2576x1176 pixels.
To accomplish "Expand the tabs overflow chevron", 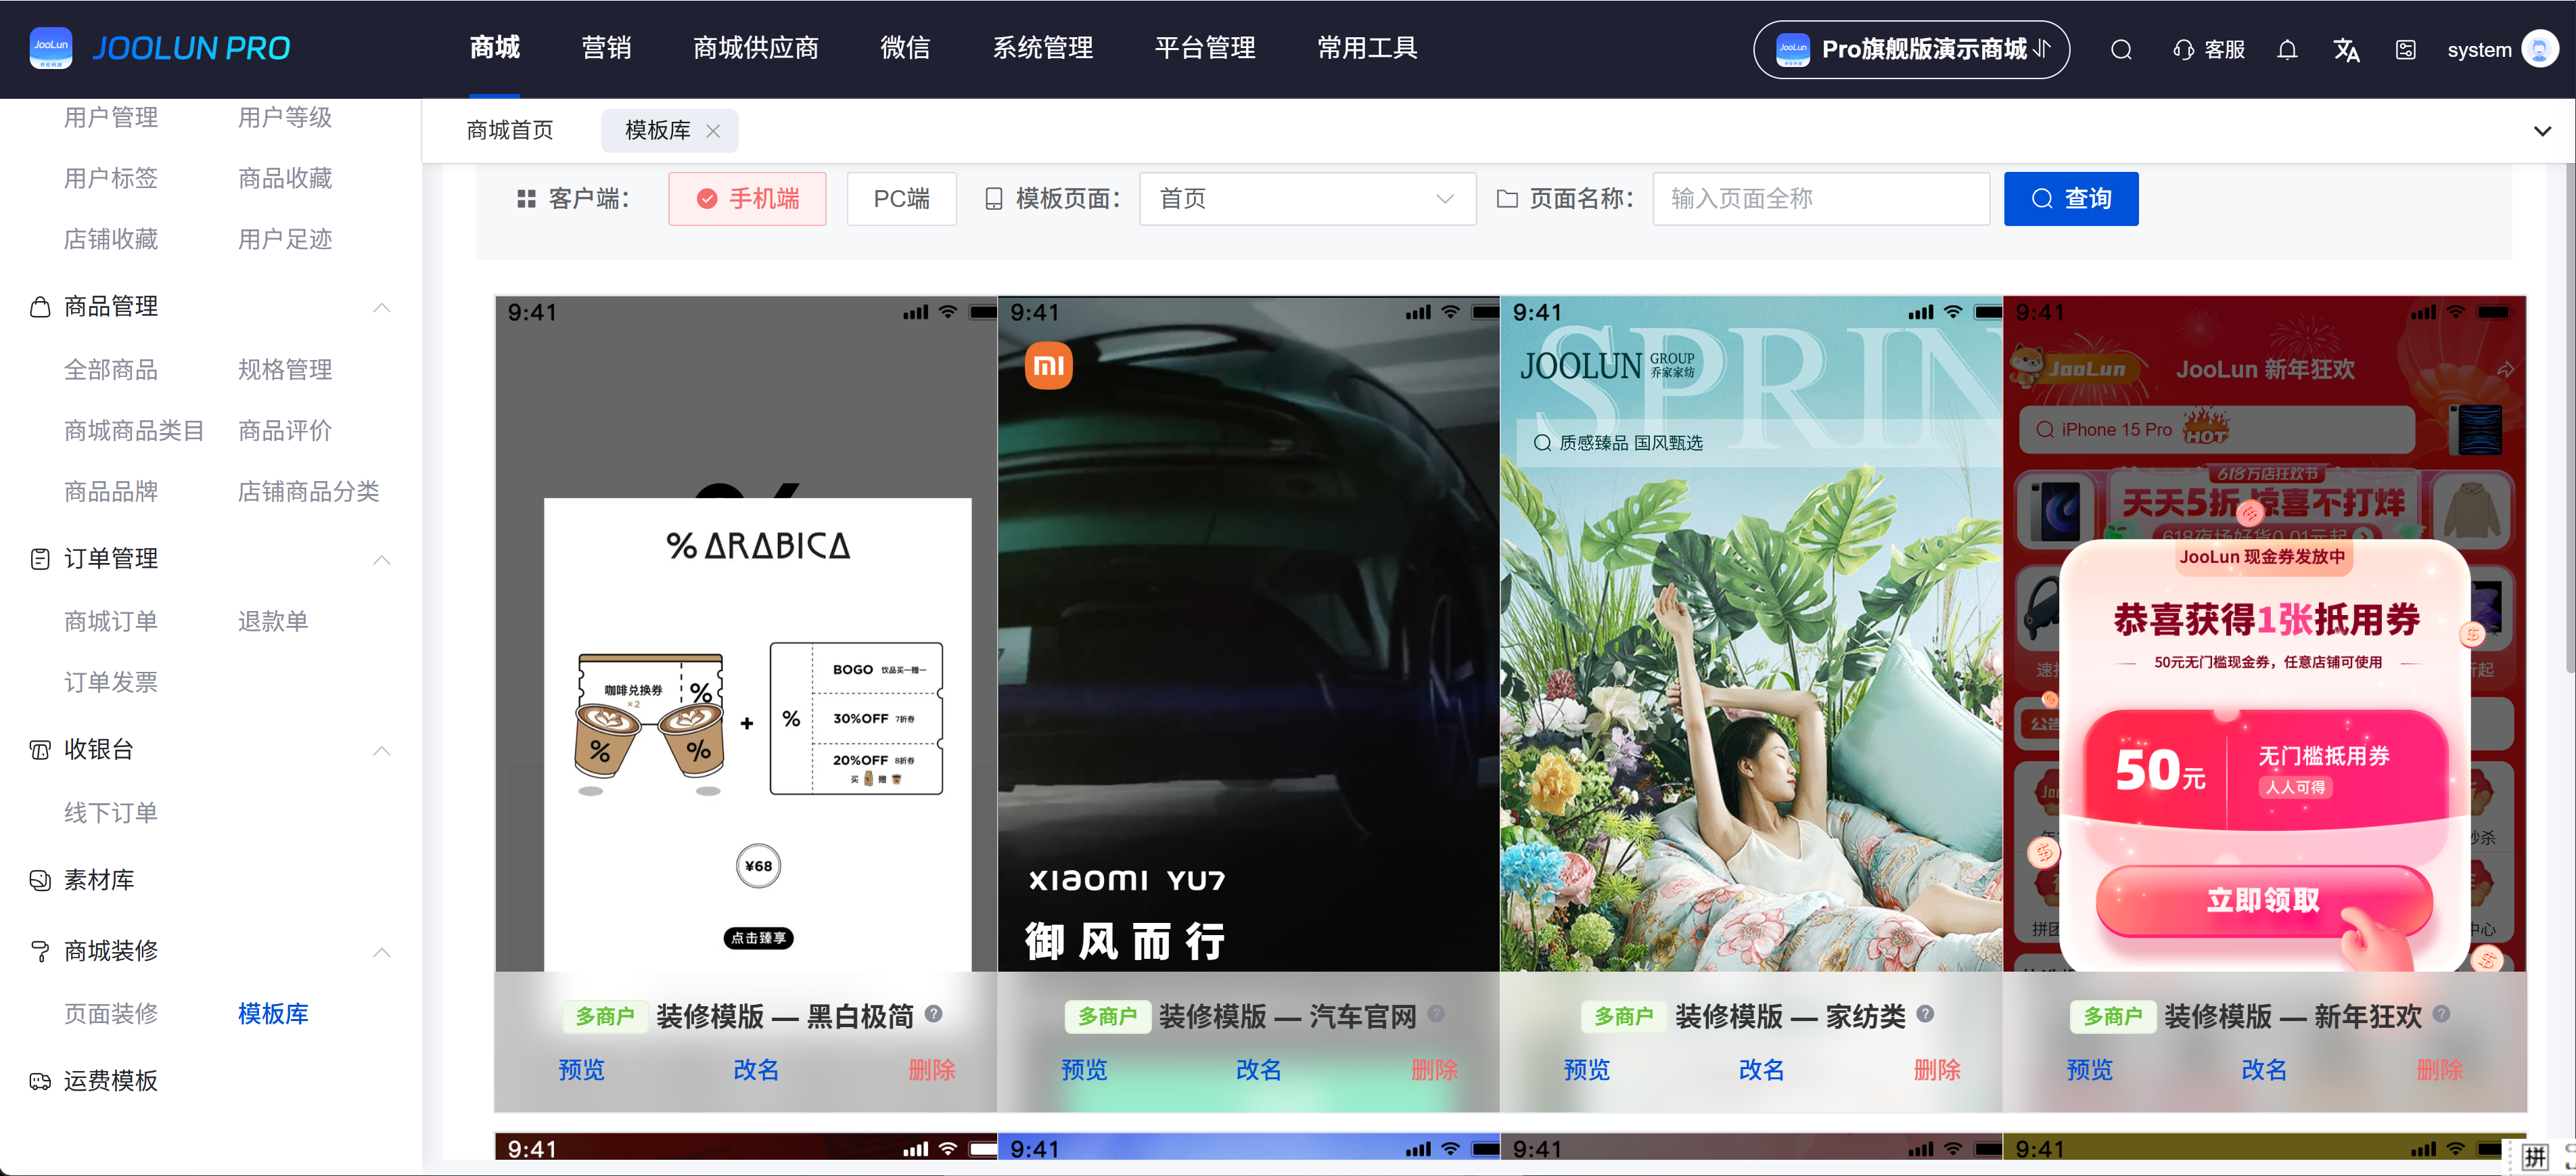I will [2542, 131].
